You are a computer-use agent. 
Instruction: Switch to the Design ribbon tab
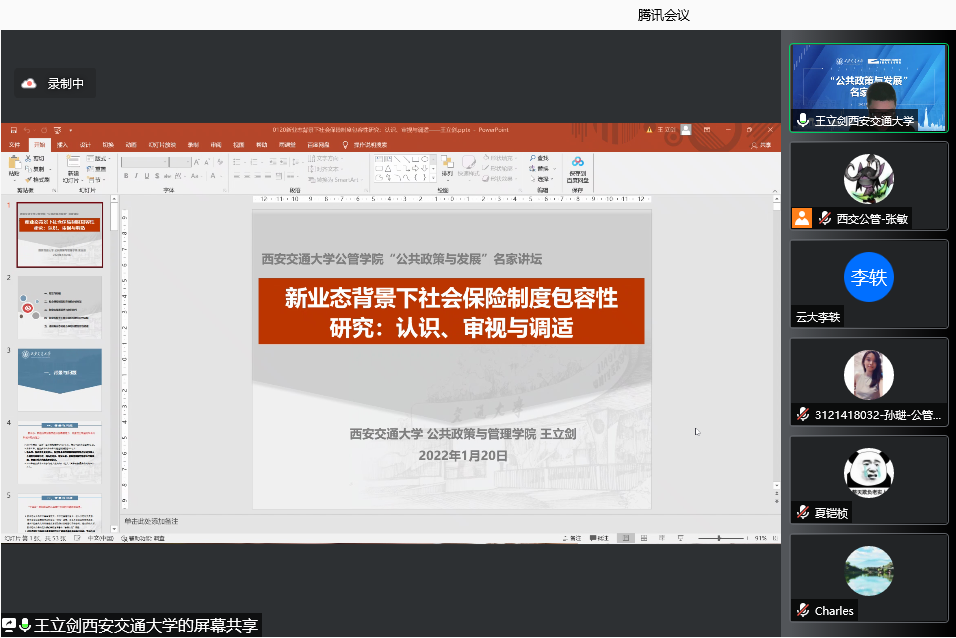[85, 144]
